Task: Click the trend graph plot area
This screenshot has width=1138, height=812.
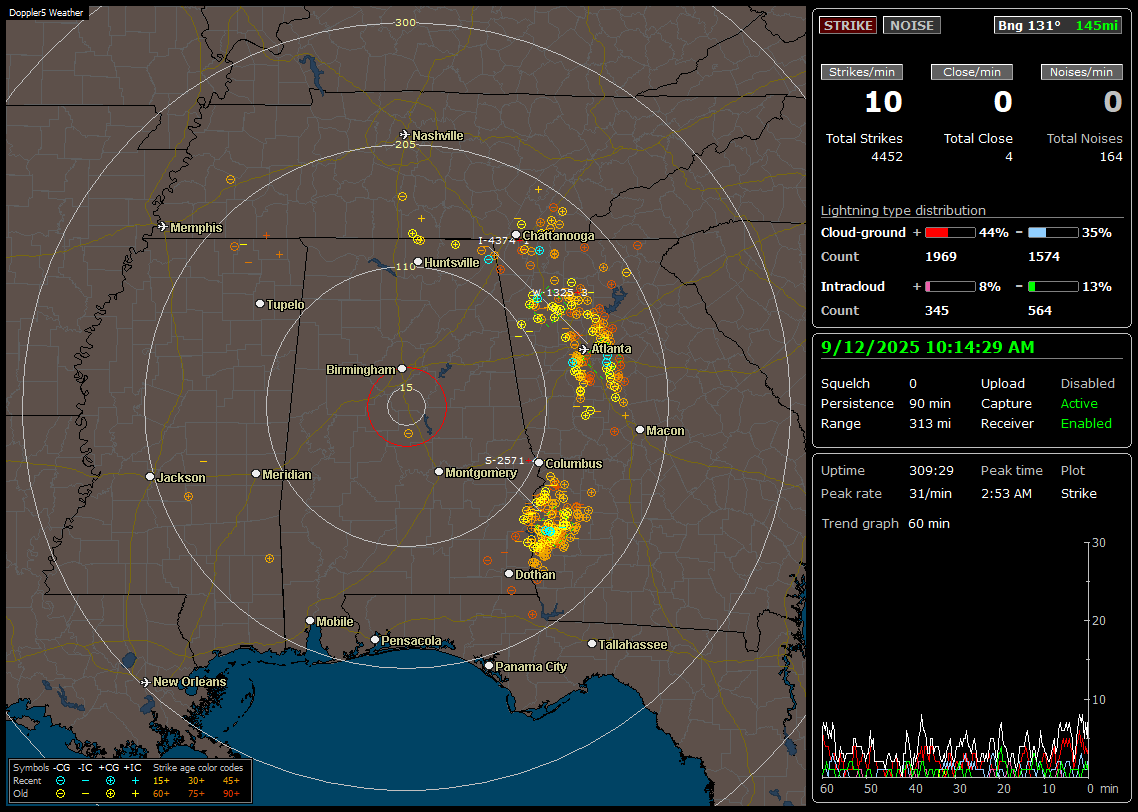Action: (955, 659)
